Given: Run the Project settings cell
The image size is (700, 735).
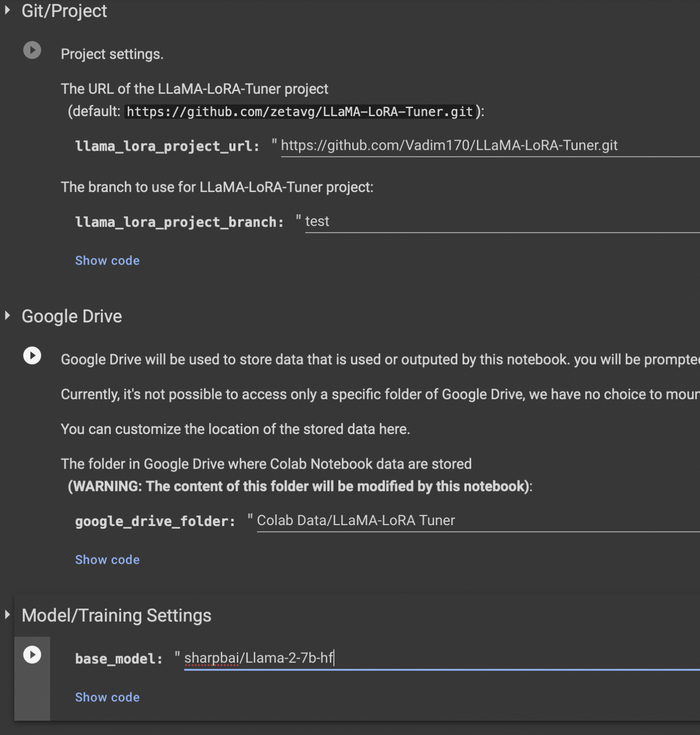Looking at the screenshot, I should tap(32, 50).
